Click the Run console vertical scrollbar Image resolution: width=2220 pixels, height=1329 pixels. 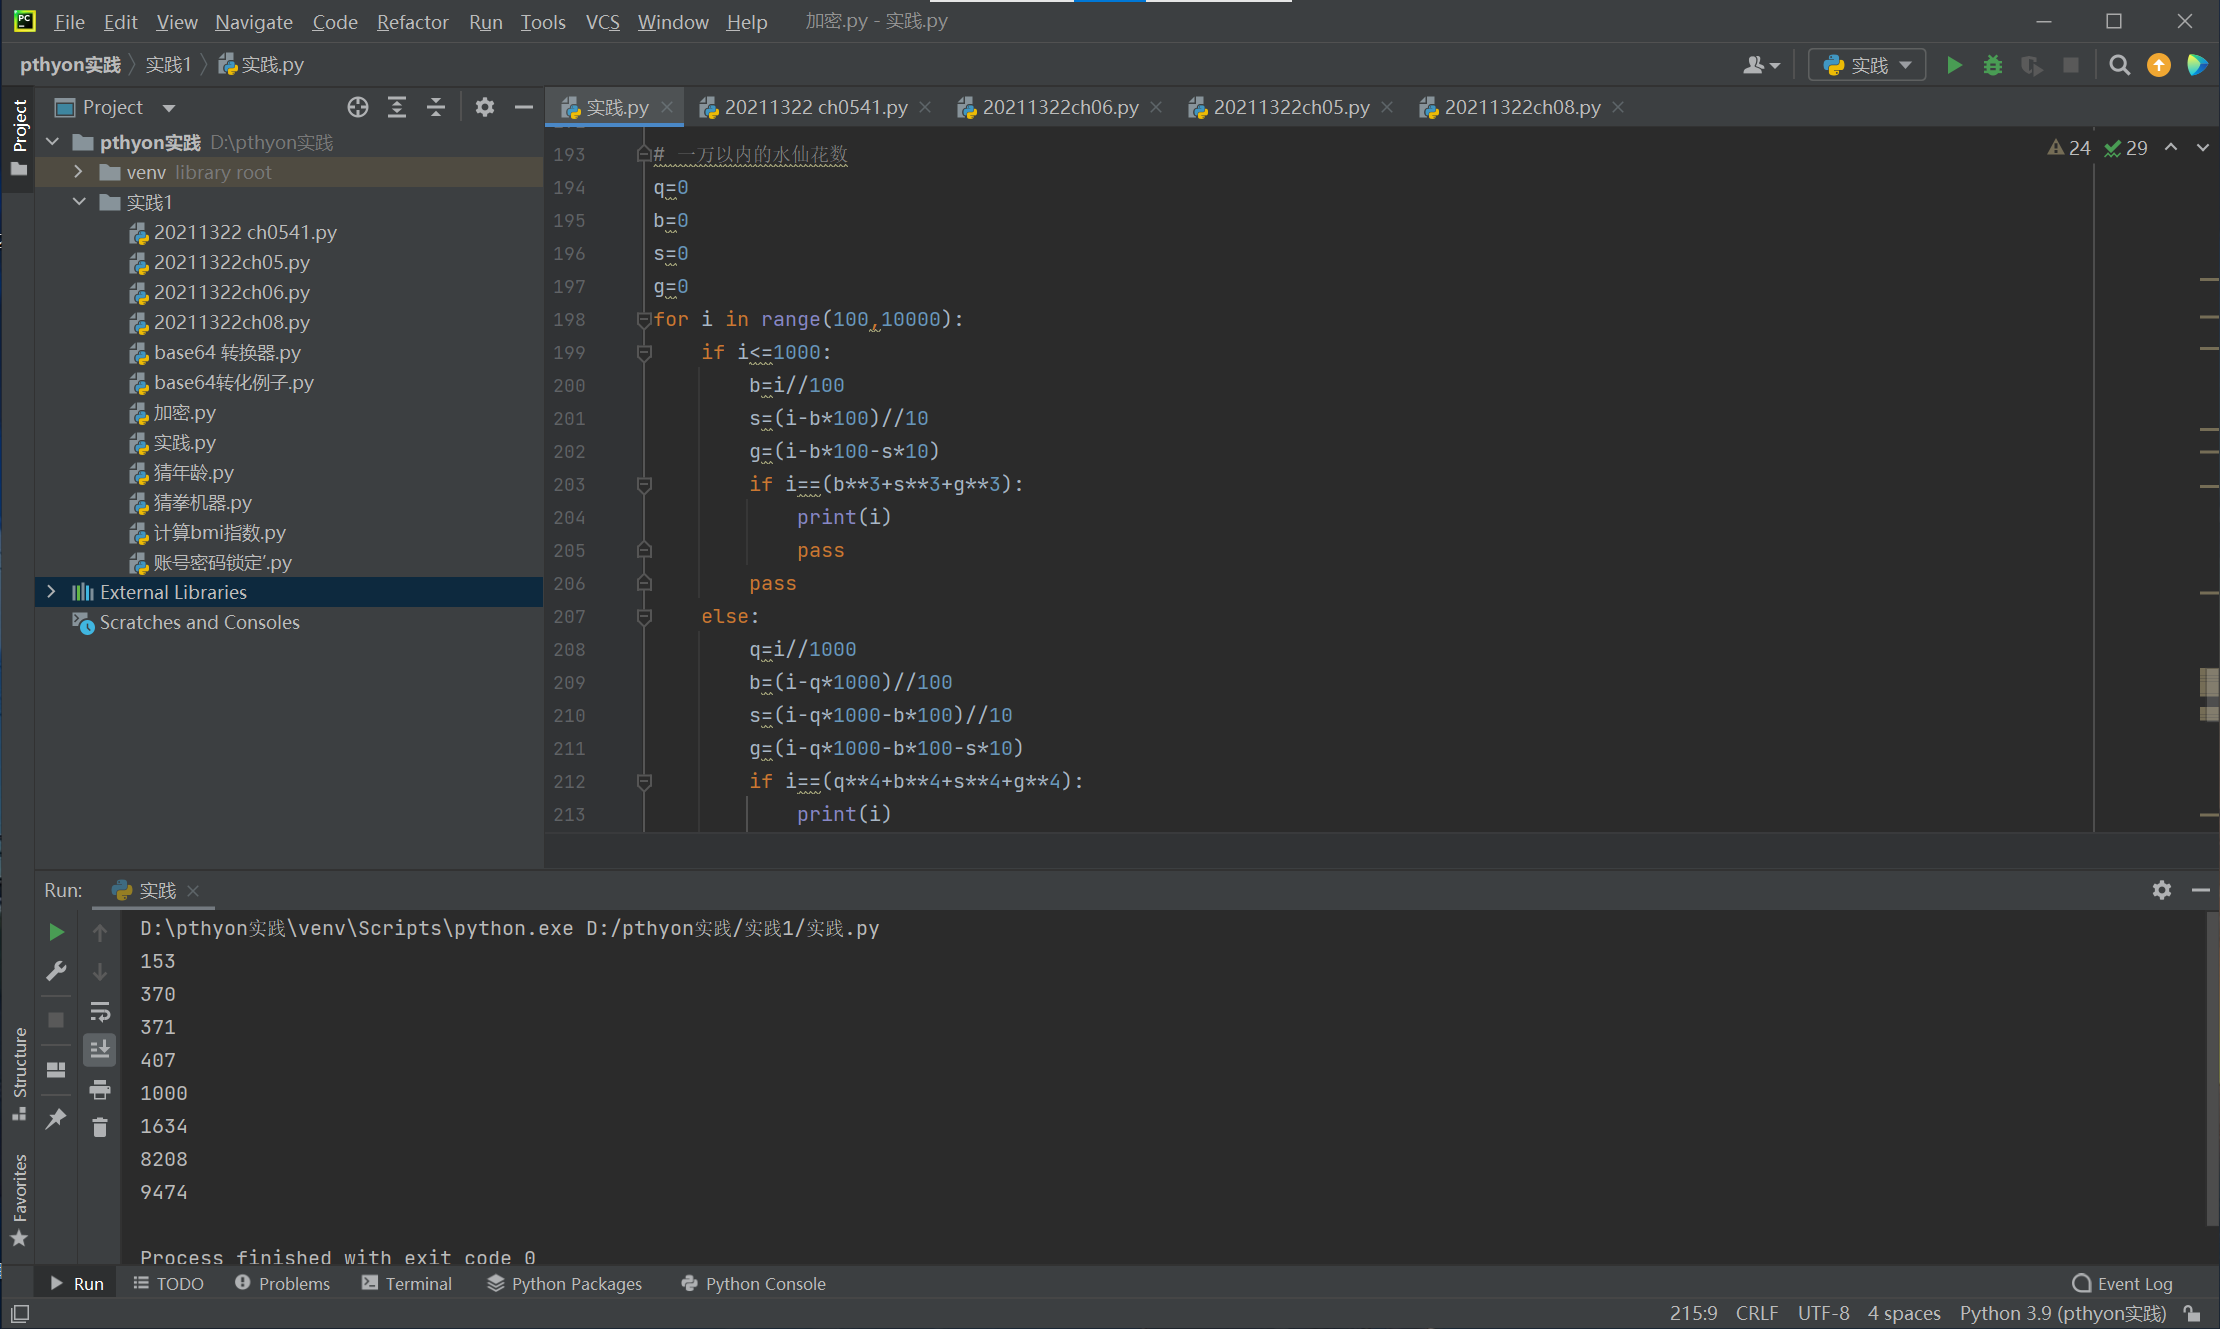(x=2211, y=1070)
